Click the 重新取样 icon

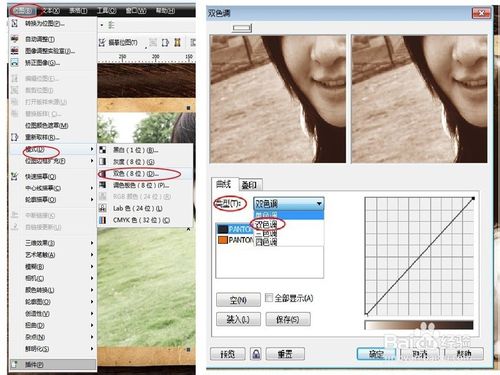coord(15,137)
